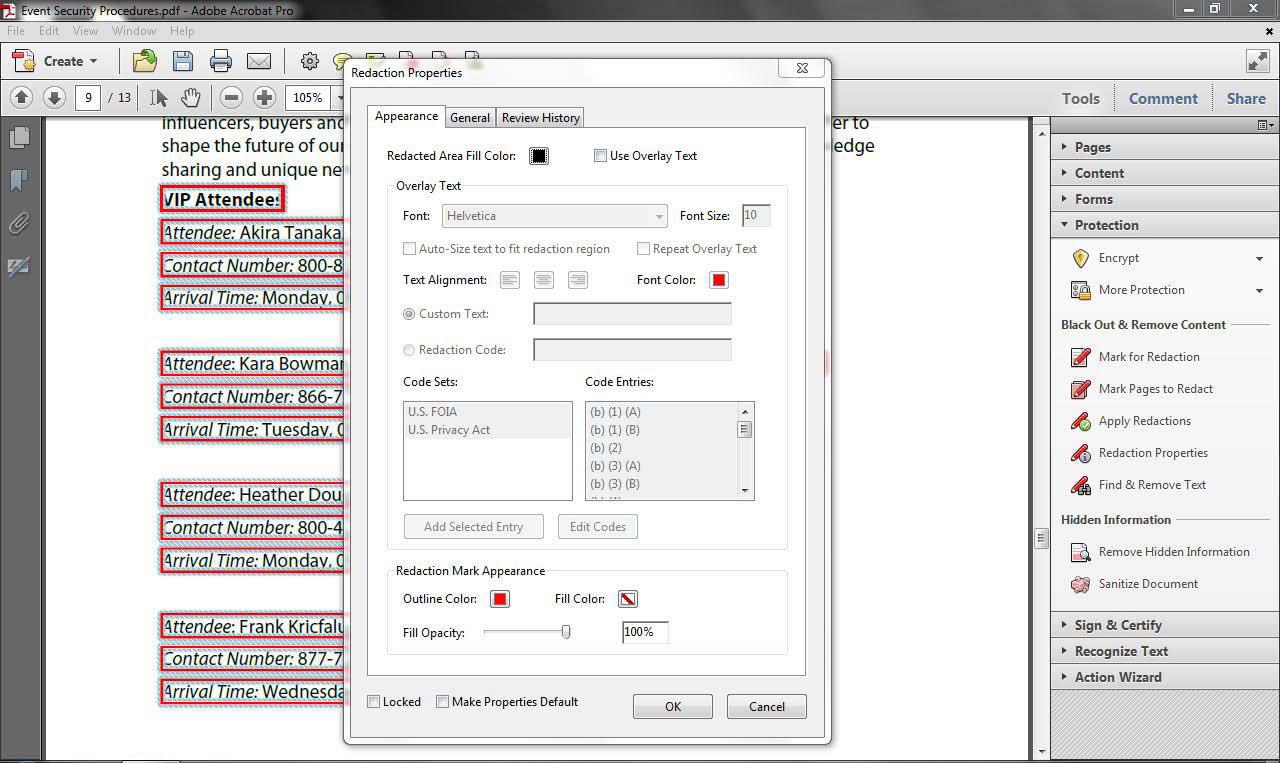Viewport: 1280px width, 763px height.
Task: Open the Helvetica font dropdown
Action: (554, 216)
